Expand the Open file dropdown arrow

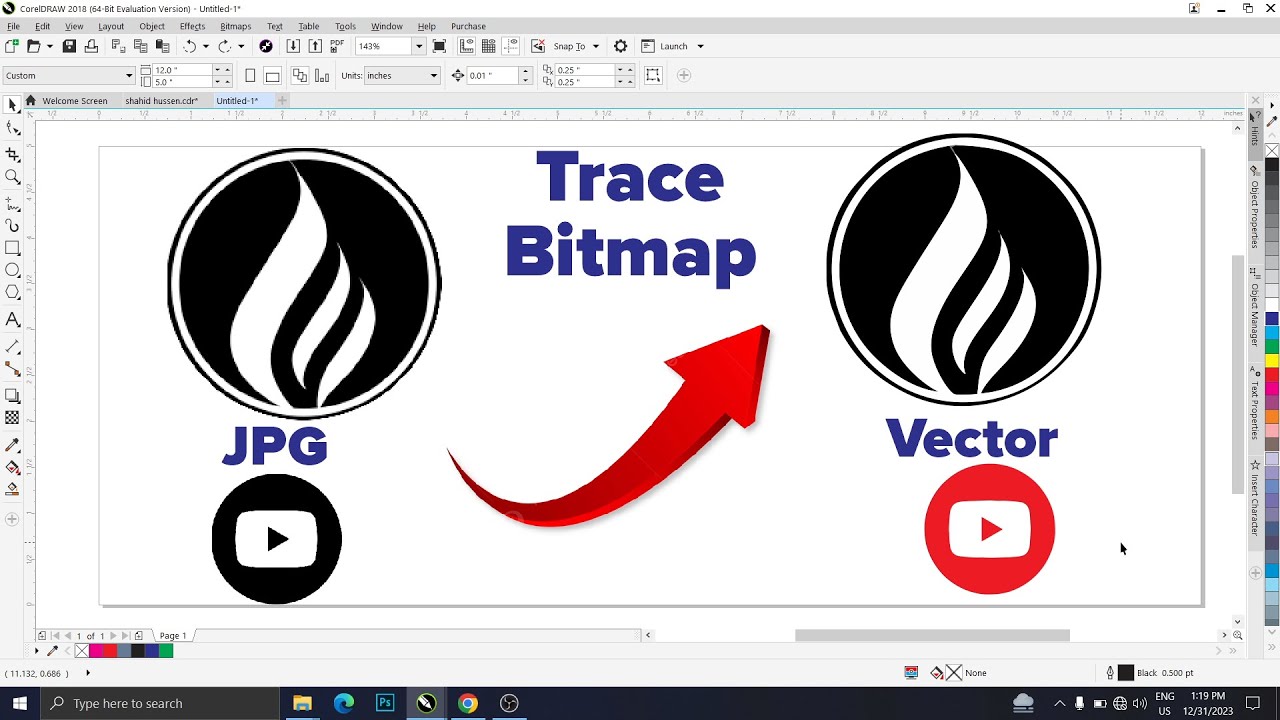pos(49,46)
